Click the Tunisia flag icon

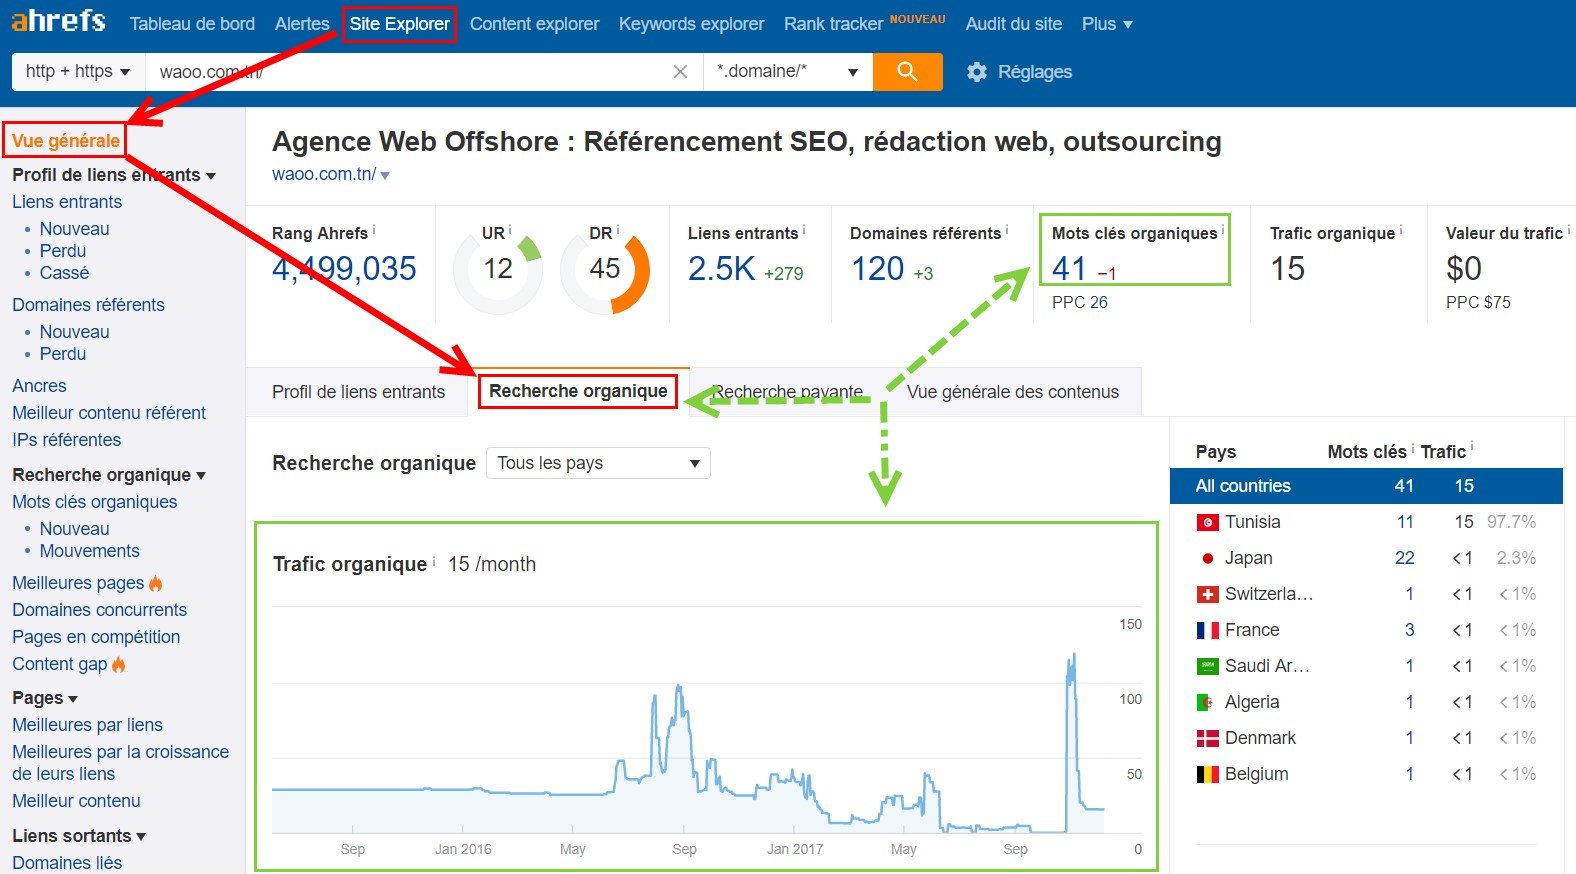(1208, 522)
